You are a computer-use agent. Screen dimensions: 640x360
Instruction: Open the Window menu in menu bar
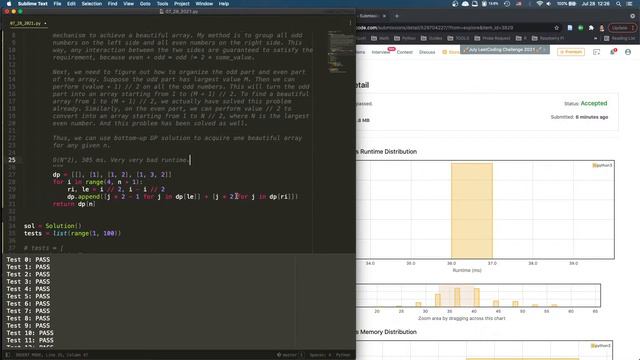pos(204,4)
